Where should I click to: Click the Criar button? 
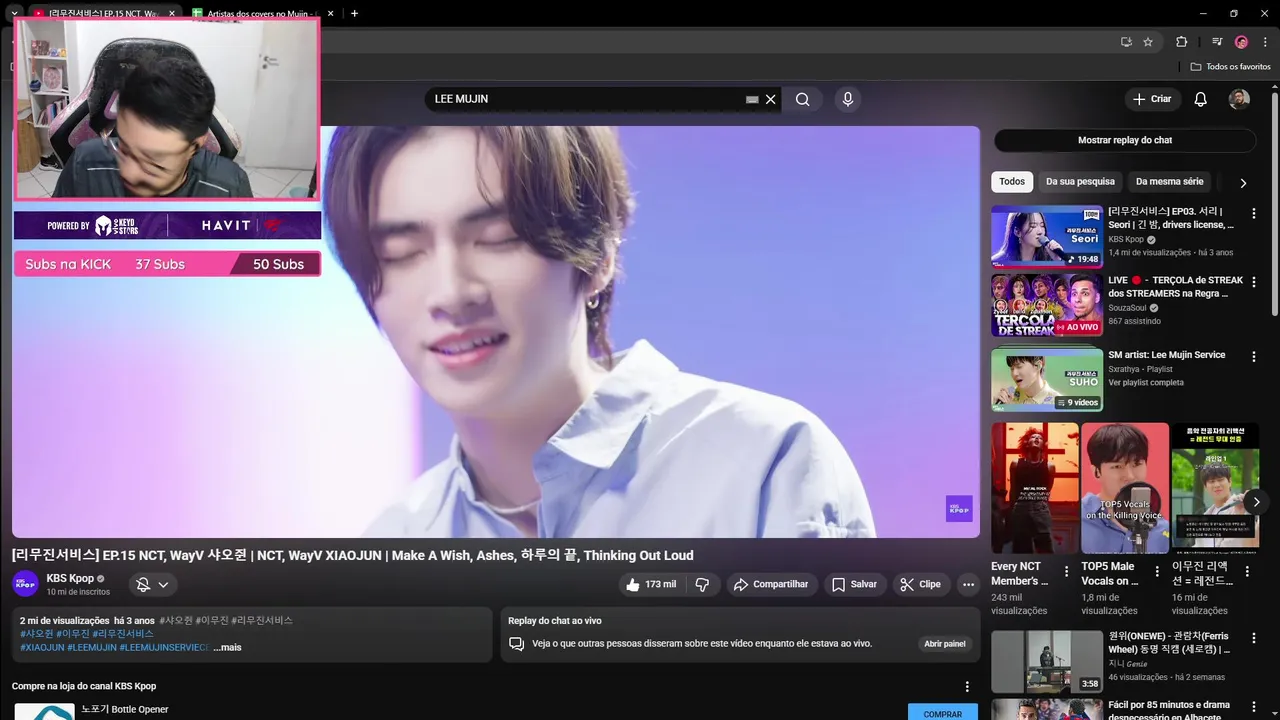tap(1151, 99)
